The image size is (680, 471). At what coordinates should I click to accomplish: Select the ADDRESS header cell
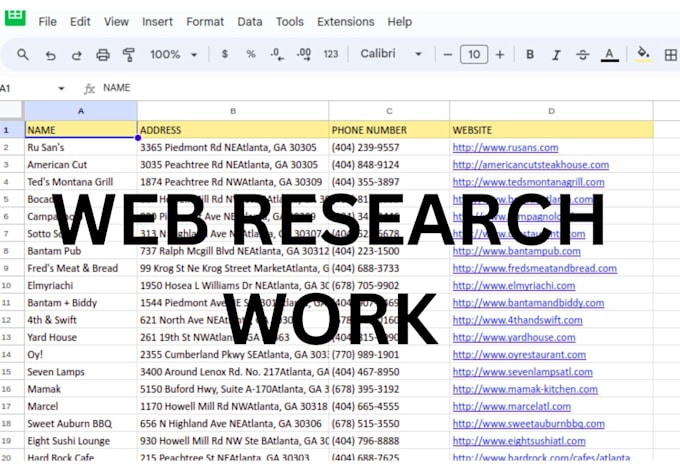(x=233, y=130)
